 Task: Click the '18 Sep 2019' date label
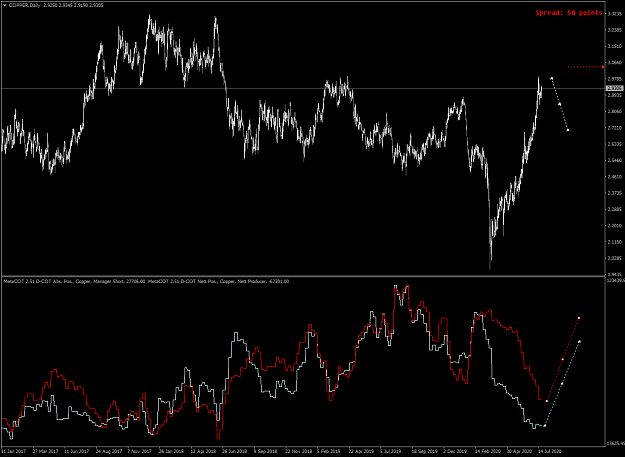pos(424,451)
